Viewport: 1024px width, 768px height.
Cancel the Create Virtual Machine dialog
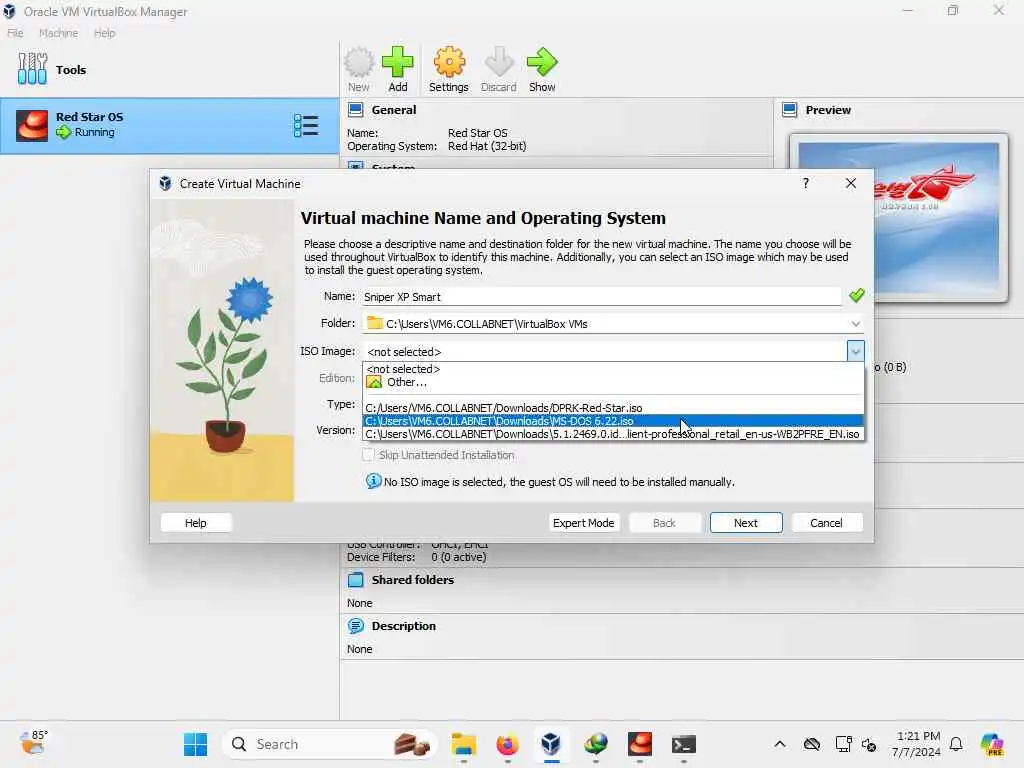pyautogui.click(x=826, y=522)
